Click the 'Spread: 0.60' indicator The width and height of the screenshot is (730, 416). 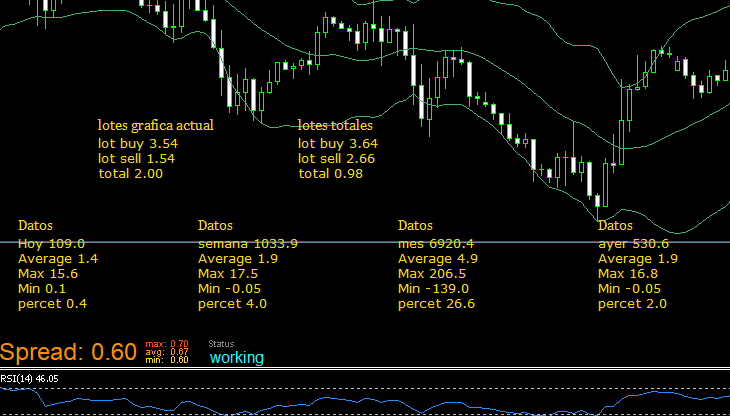pos(68,352)
